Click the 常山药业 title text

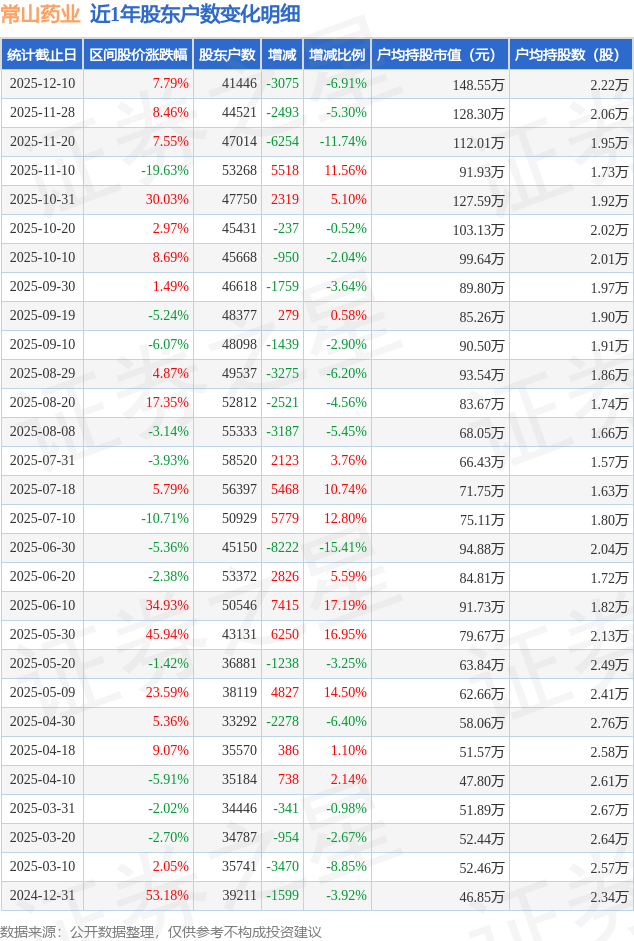(40, 14)
